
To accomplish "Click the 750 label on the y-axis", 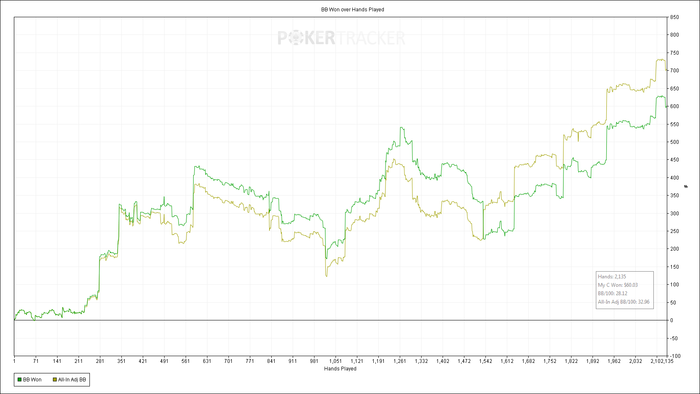I will [x=674, y=53].
